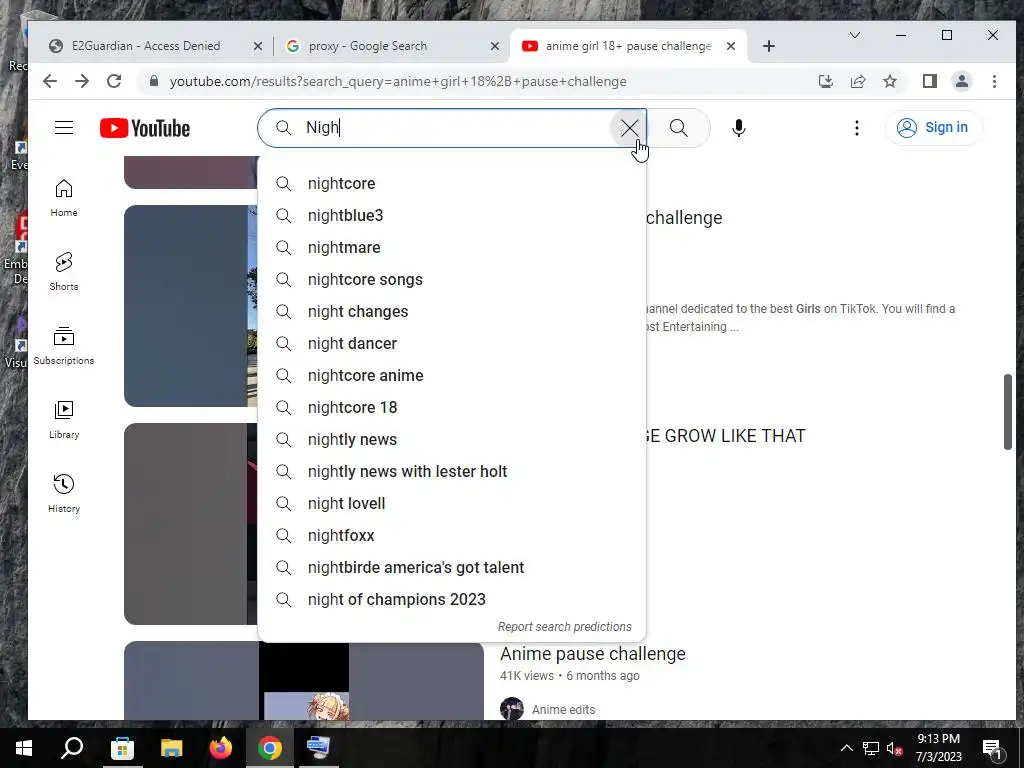Pick the 'nightfoxx' suggestion

(x=451, y=536)
